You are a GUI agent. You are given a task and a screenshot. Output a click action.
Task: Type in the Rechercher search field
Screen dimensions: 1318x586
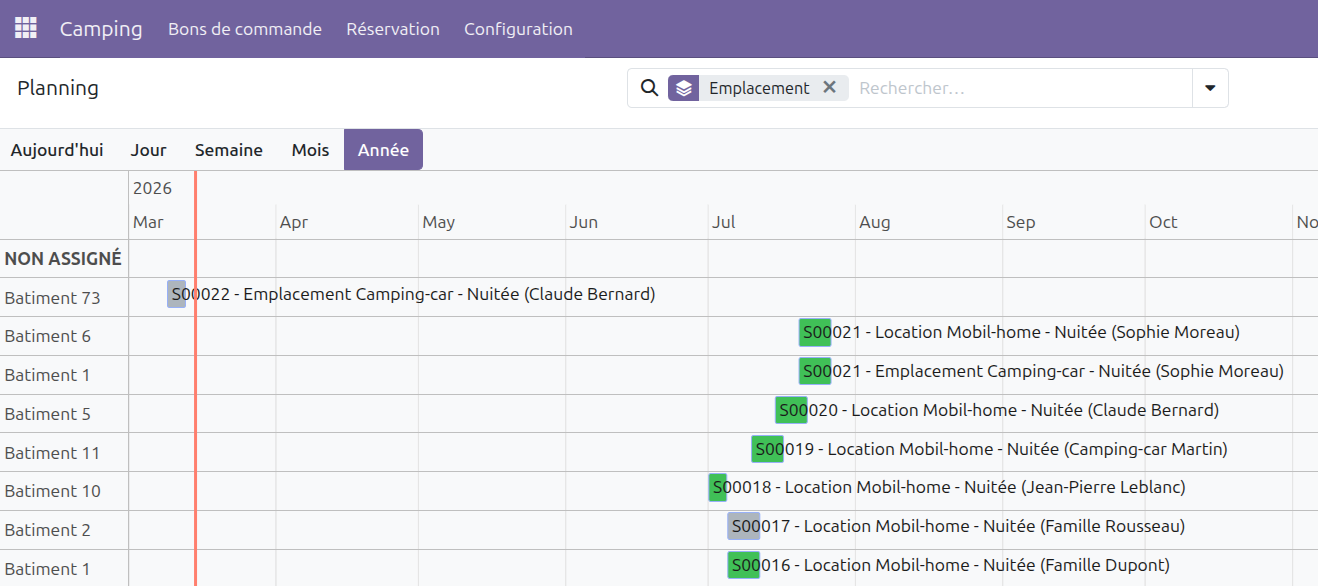1020,88
